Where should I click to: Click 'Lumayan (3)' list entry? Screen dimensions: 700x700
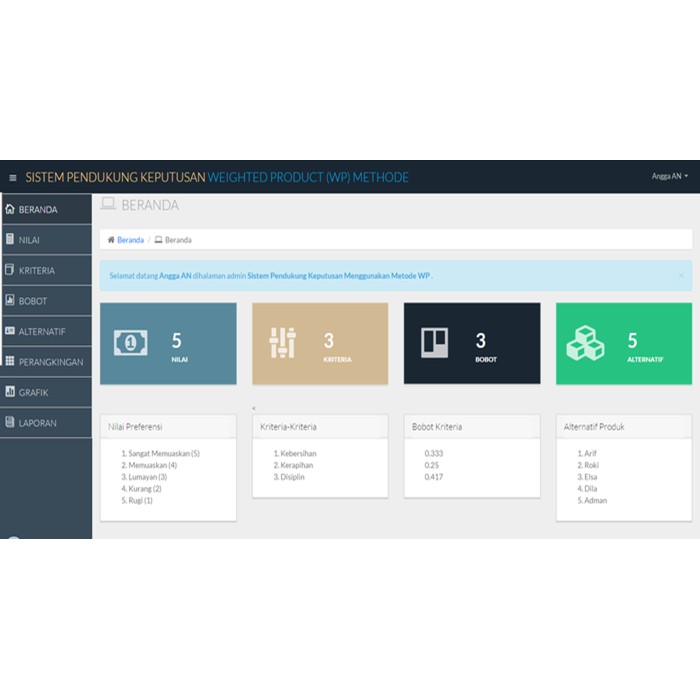[144, 477]
